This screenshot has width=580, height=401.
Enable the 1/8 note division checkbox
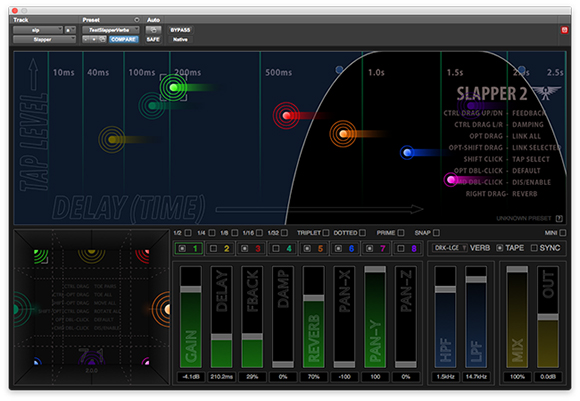[x=235, y=233]
